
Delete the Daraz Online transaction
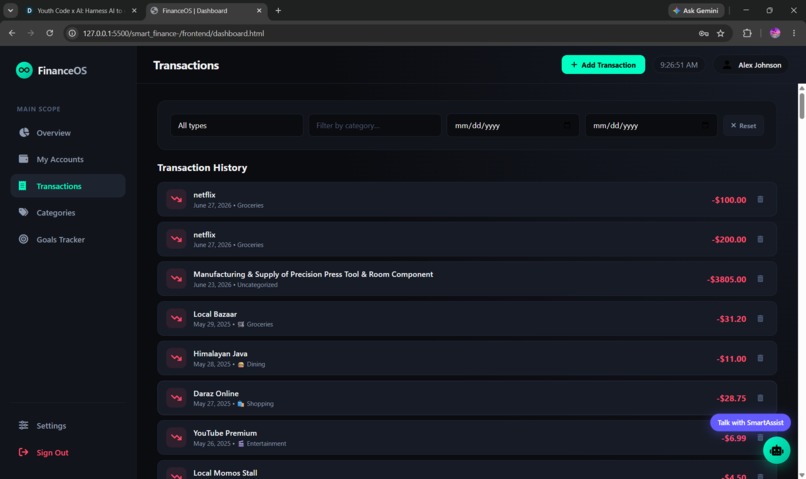coord(760,398)
